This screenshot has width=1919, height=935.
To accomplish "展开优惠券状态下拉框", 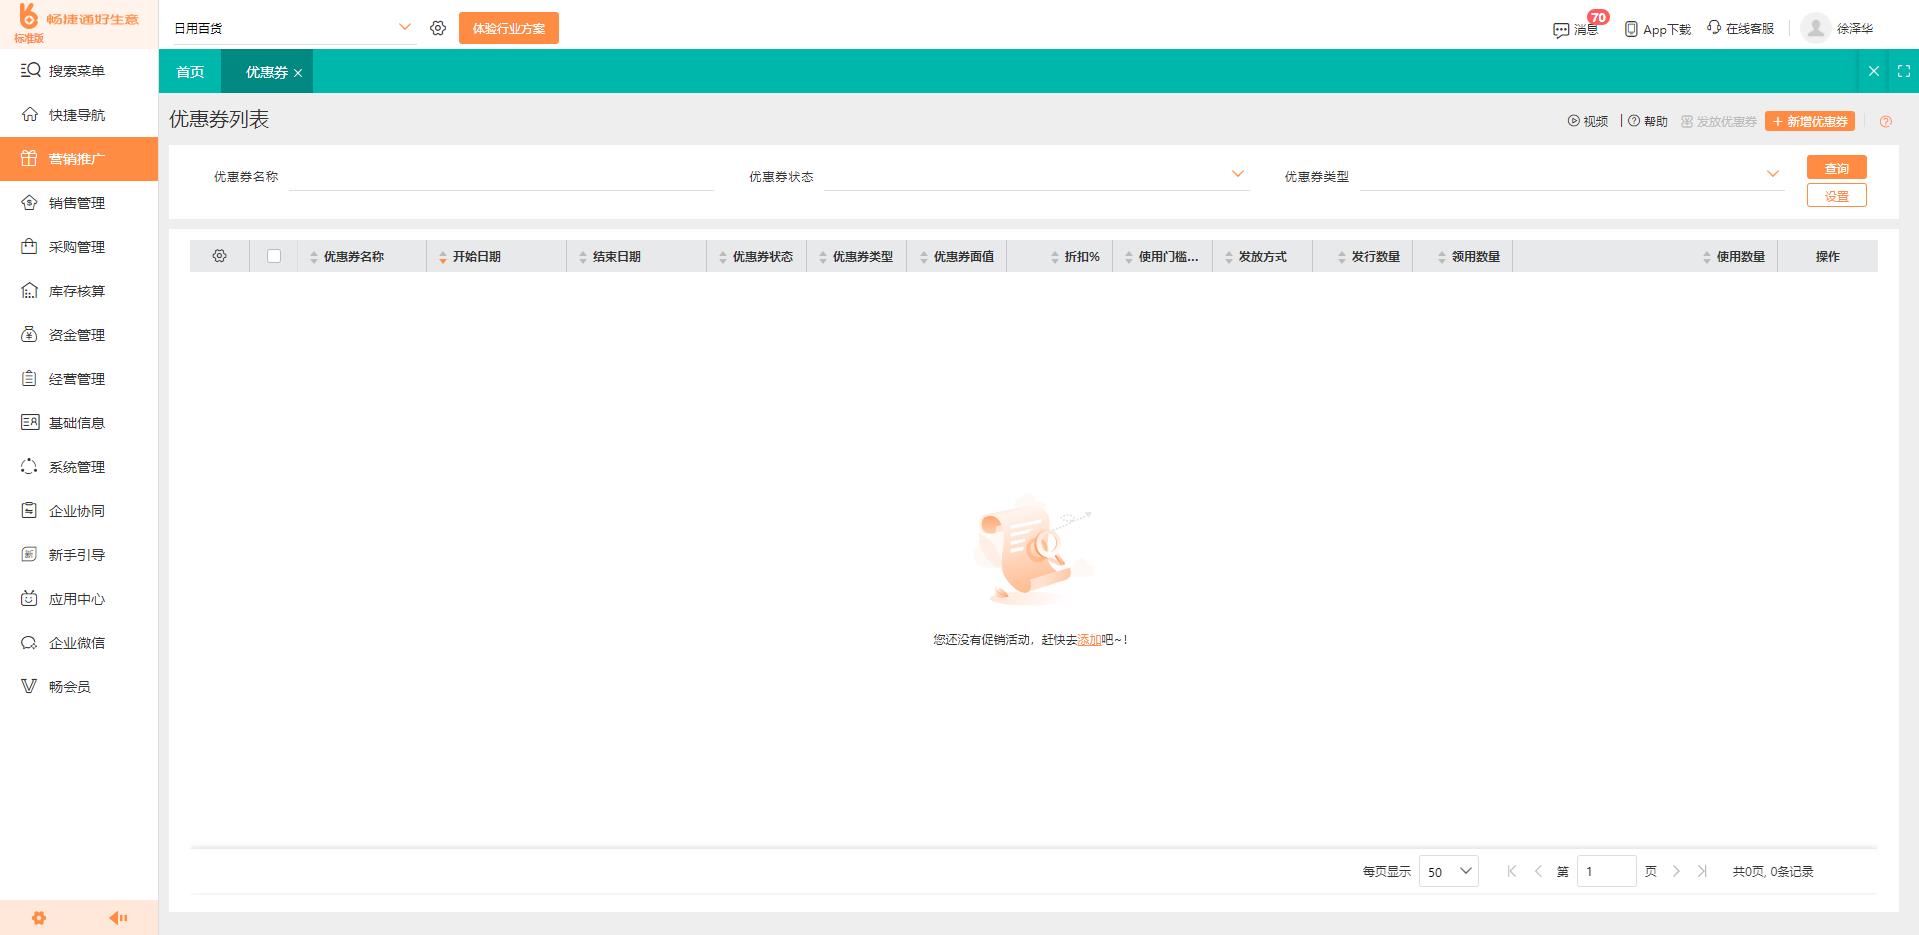I will [1238, 173].
